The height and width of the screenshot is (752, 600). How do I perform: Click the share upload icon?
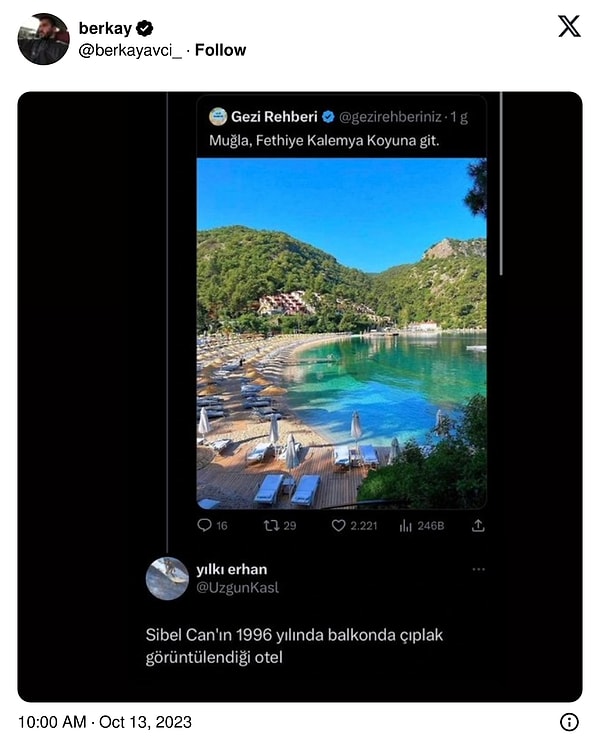pyautogui.click(x=478, y=525)
